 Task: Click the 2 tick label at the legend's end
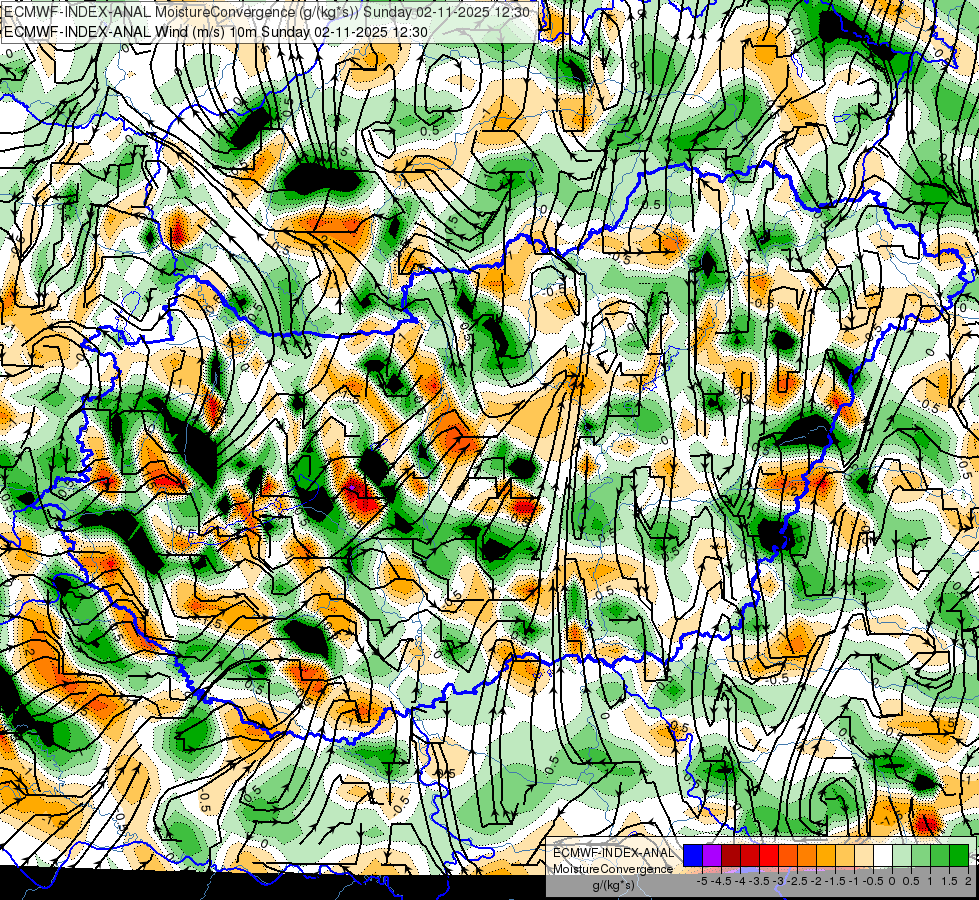click(968, 881)
